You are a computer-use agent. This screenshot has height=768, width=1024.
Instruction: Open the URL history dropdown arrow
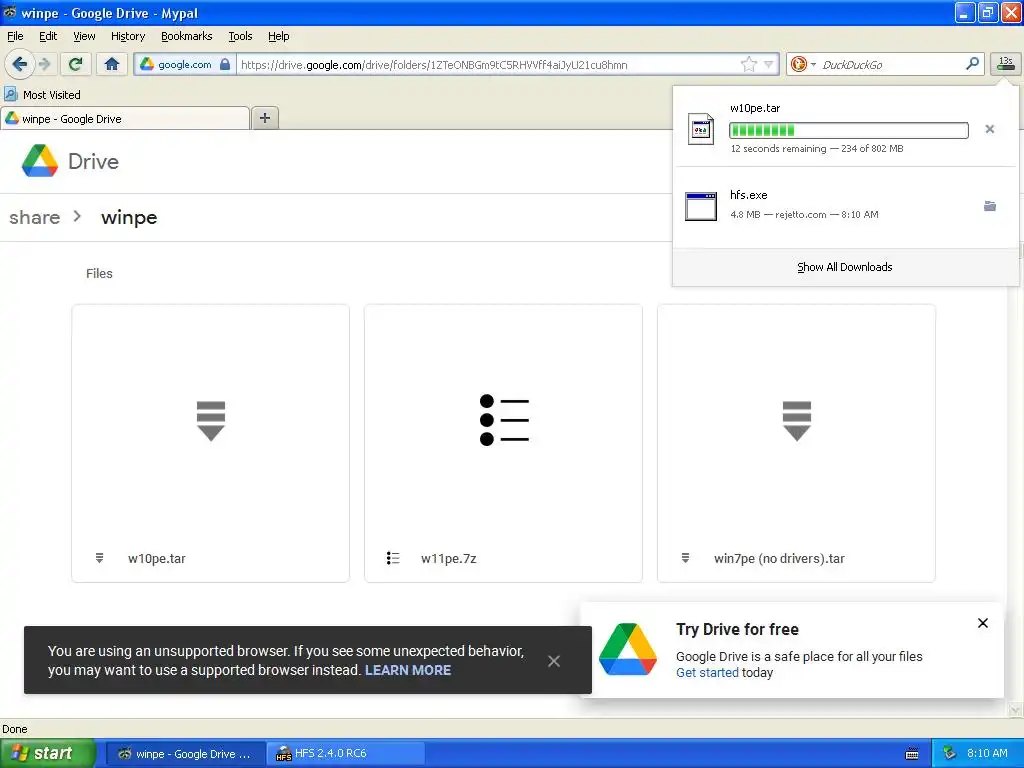tap(769, 64)
